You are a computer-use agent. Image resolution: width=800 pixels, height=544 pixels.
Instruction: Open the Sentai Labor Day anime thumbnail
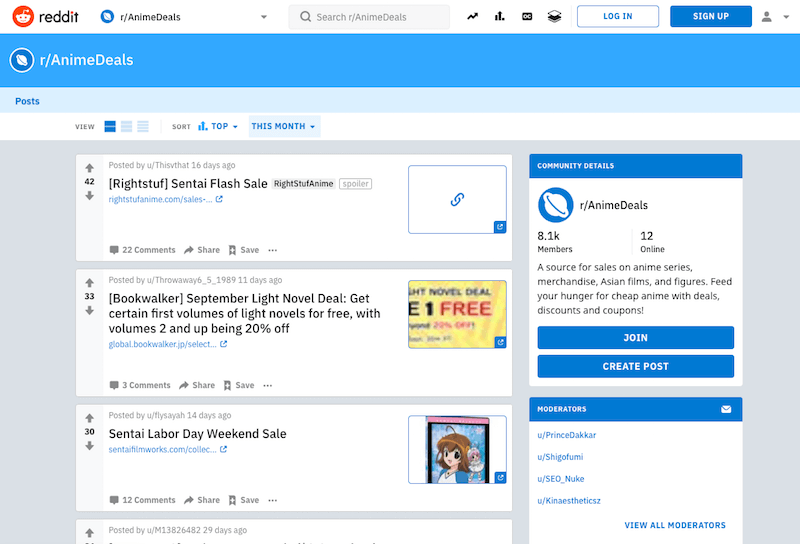click(x=457, y=450)
